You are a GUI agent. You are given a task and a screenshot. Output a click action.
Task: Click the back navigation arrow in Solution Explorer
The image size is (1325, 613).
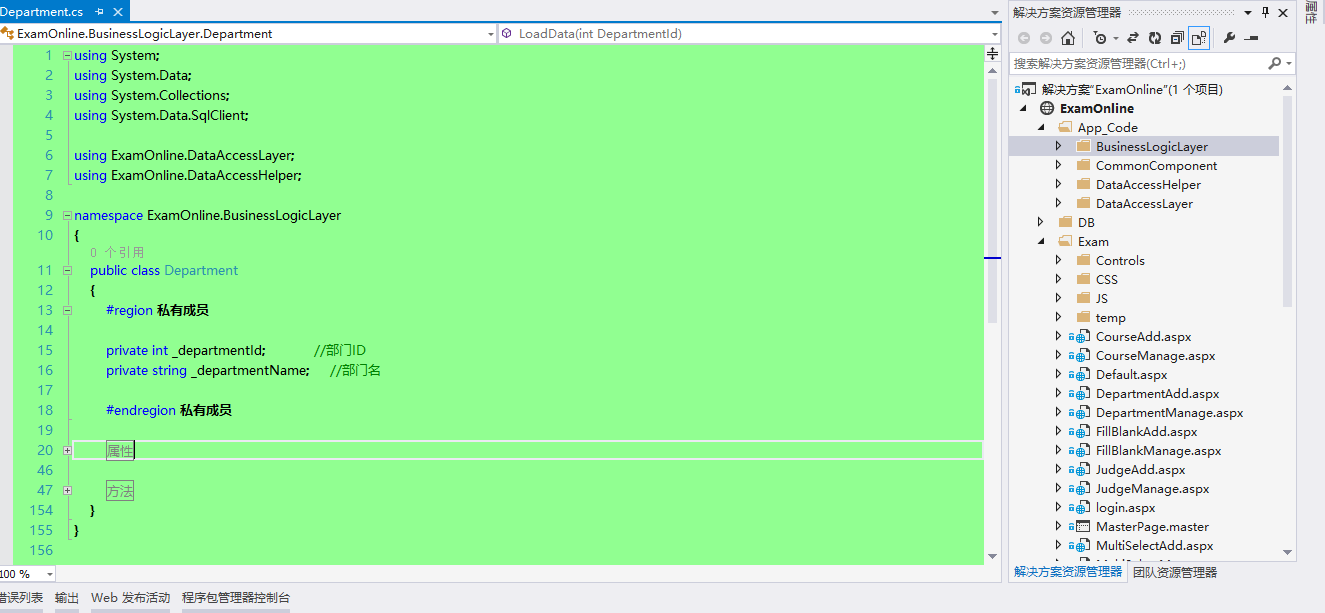[x=1023, y=38]
